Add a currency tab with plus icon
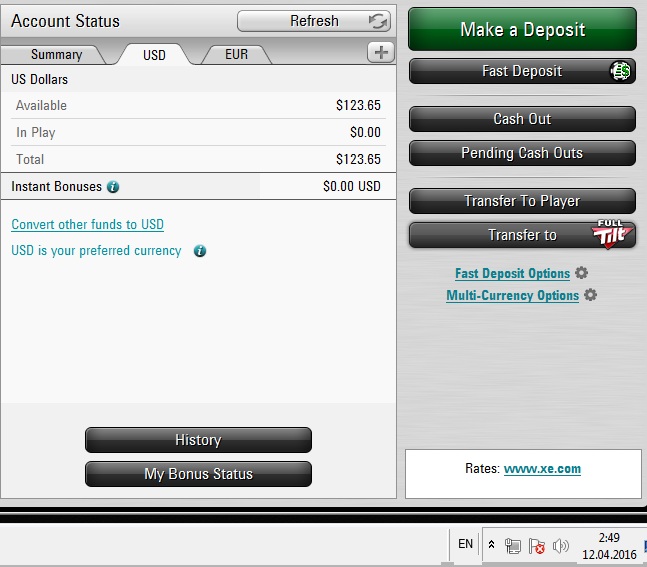Screen dimensions: 647x567 tap(381, 52)
